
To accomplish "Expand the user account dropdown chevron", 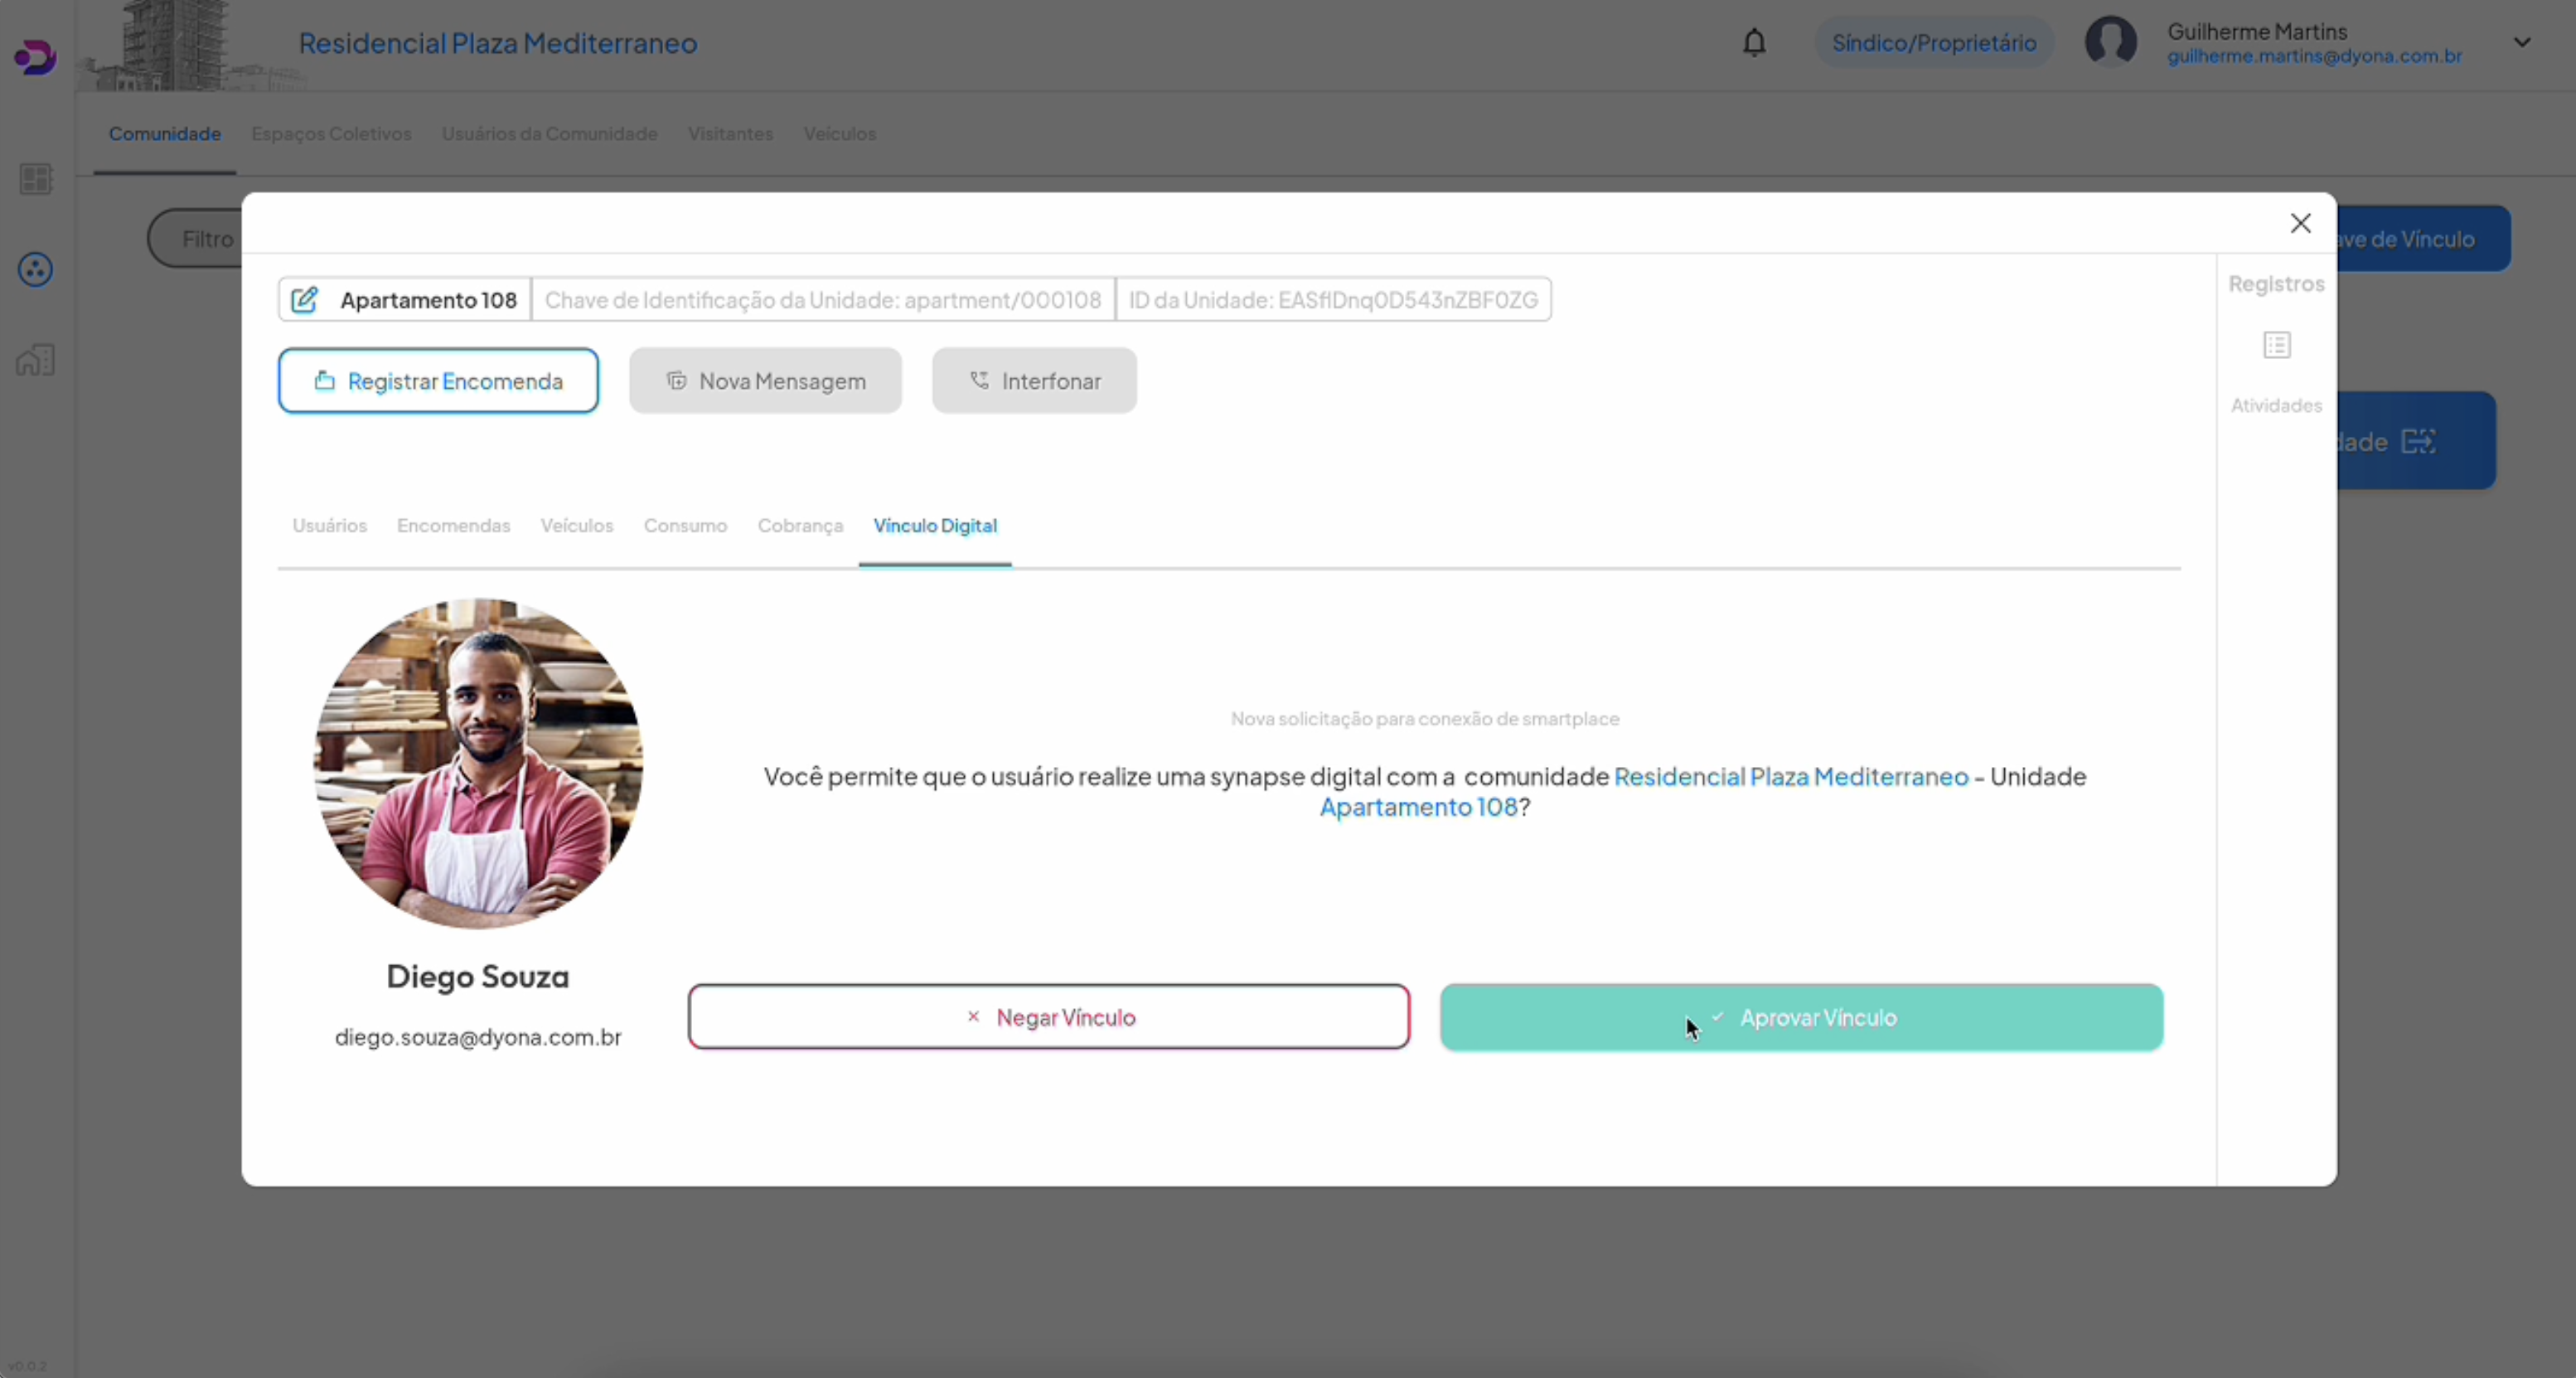I will click(2522, 43).
